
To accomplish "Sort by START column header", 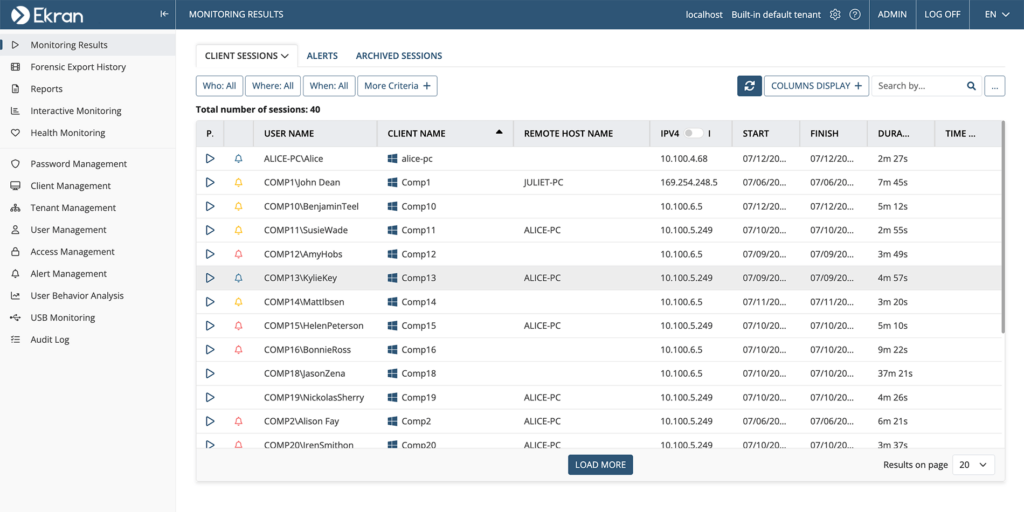I will click(x=756, y=133).
